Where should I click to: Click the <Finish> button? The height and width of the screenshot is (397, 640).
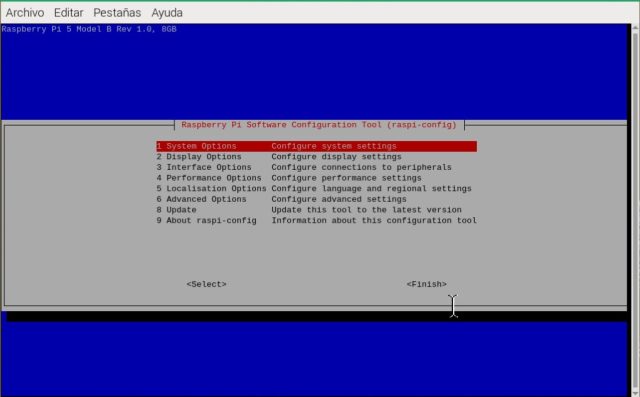(427, 284)
